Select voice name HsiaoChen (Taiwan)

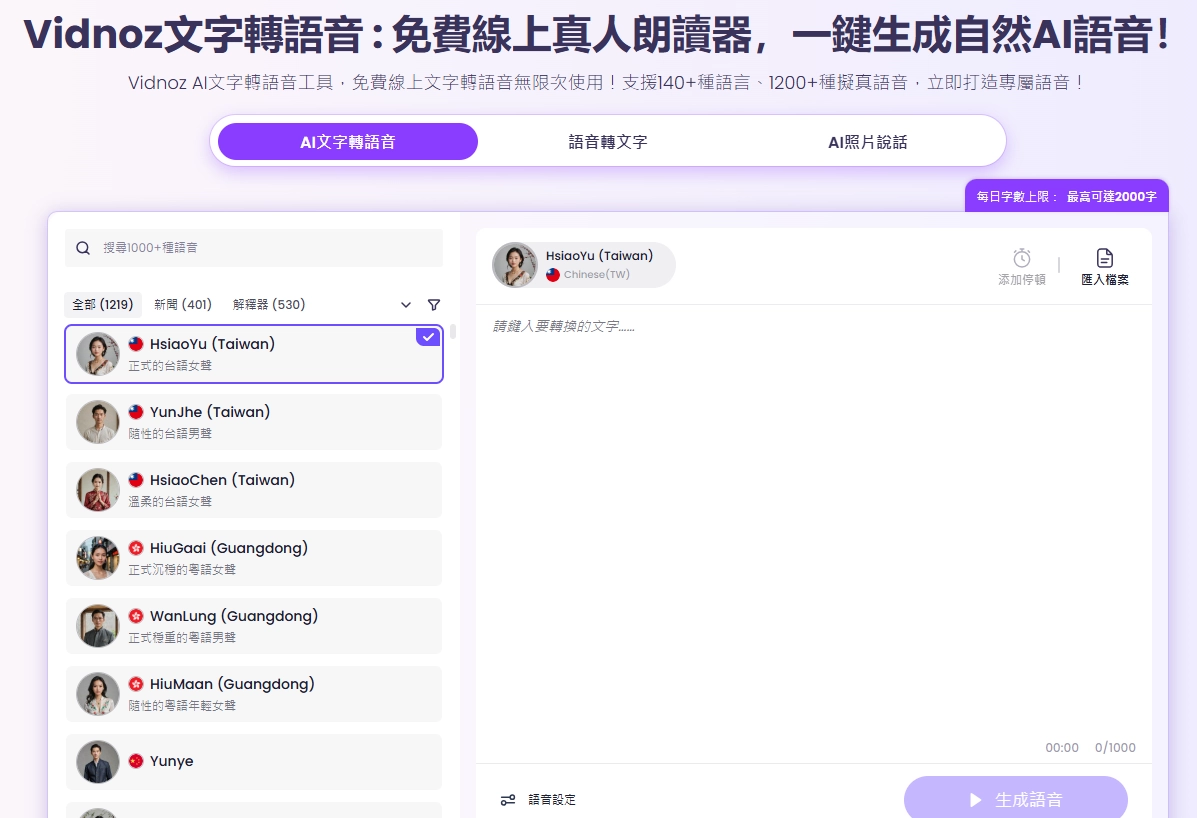222,480
